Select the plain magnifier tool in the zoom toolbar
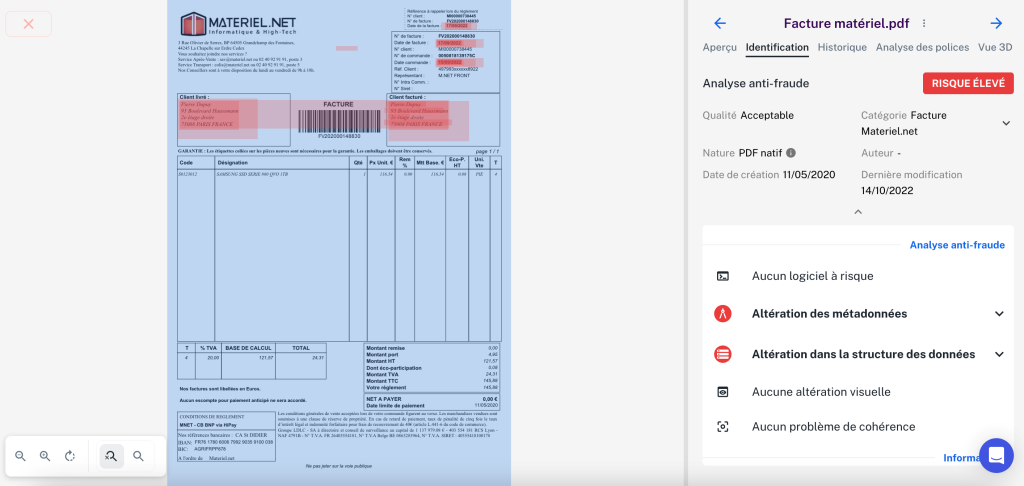The image size is (1024, 486). (x=138, y=456)
